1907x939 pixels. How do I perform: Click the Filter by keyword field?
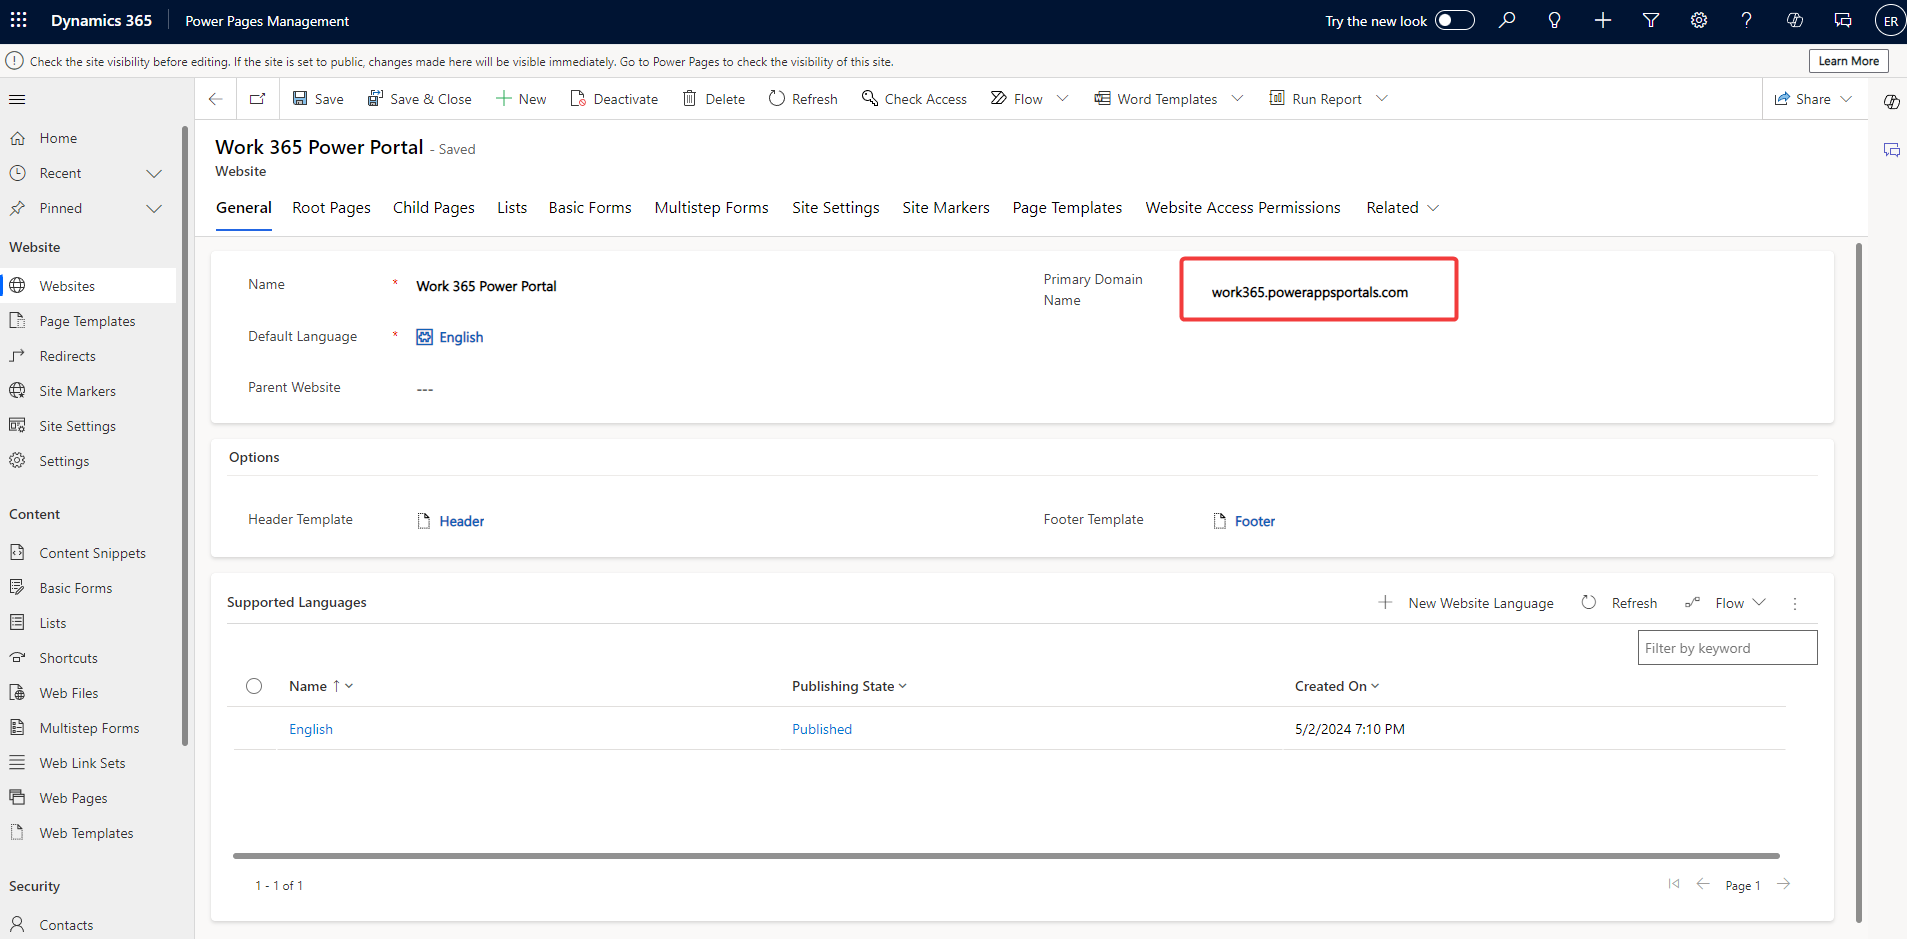coord(1727,648)
